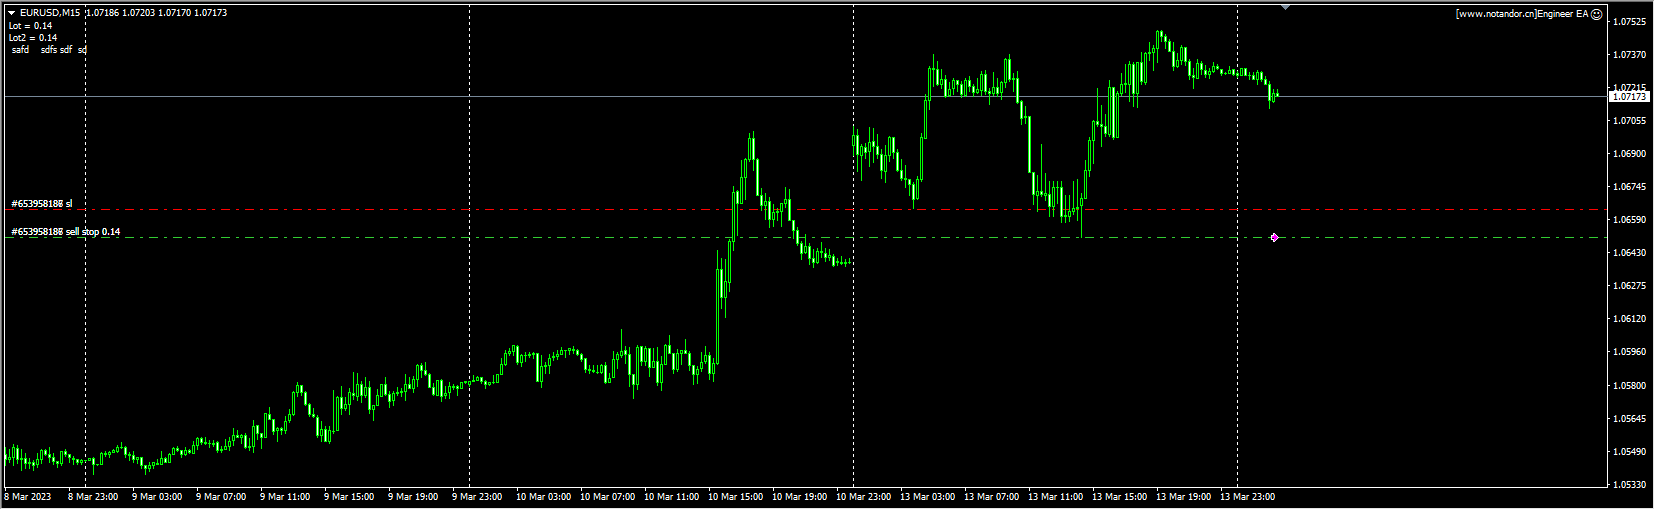This screenshot has width=1655, height=510.
Task: Click the 'Lot2 = 0.14' text label
Action: coord(33,38)
